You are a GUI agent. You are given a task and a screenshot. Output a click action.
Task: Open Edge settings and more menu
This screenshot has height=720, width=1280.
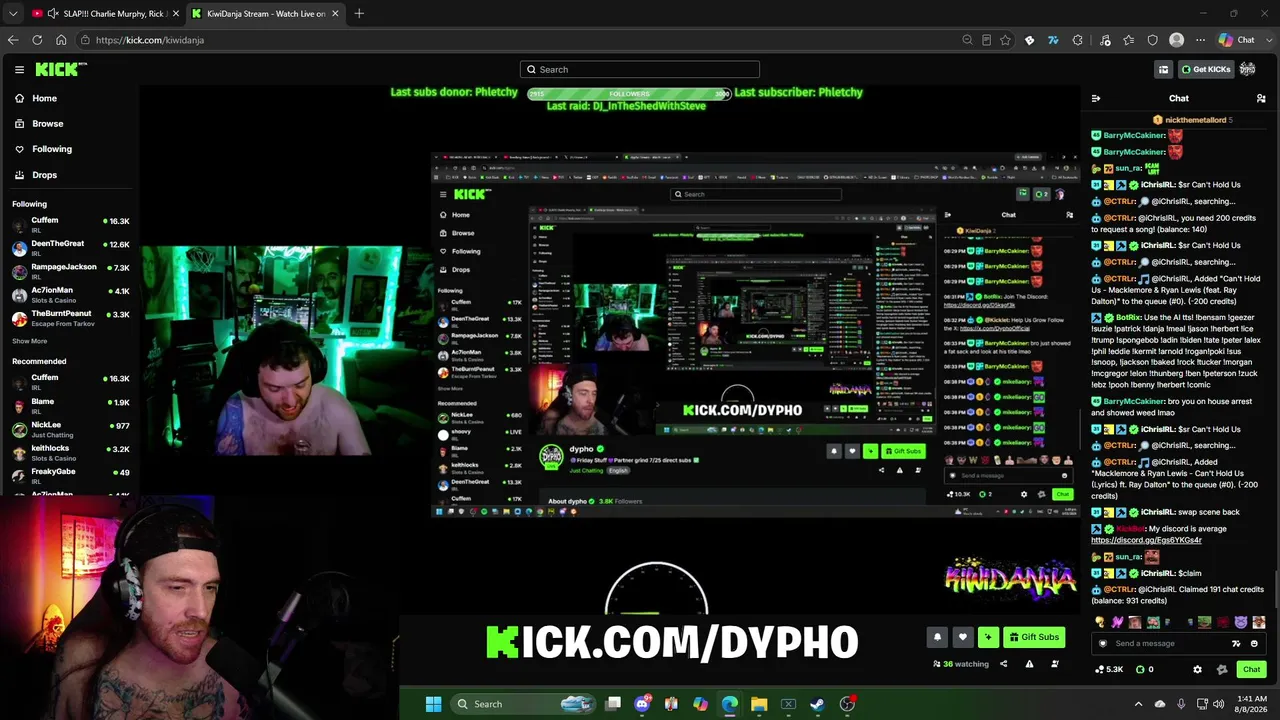point(1198,40)
